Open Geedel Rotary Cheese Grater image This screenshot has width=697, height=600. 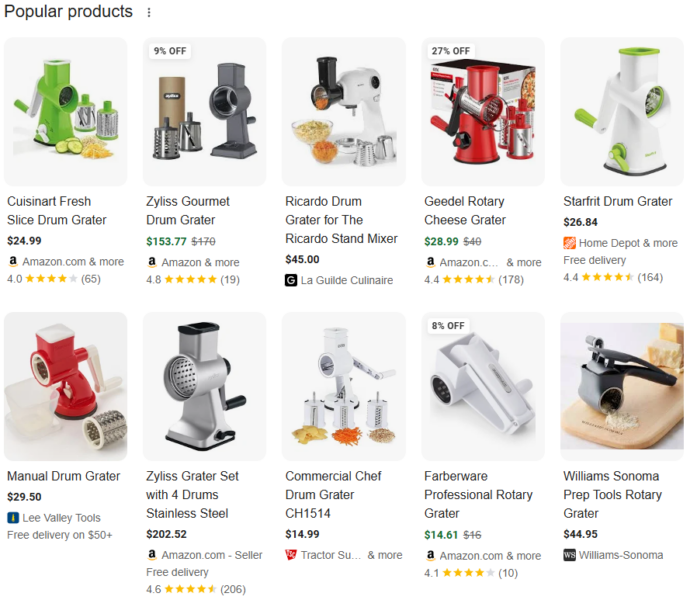click(x=483, y=112)
